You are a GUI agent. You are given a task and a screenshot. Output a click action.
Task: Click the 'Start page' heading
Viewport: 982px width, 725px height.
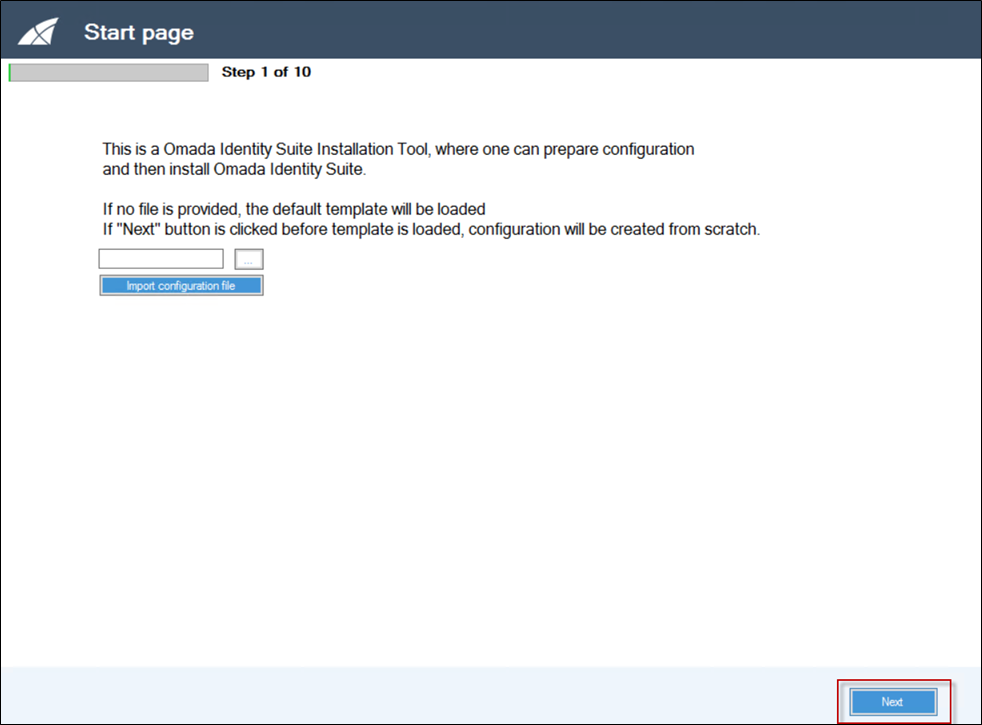click(139, 33)
